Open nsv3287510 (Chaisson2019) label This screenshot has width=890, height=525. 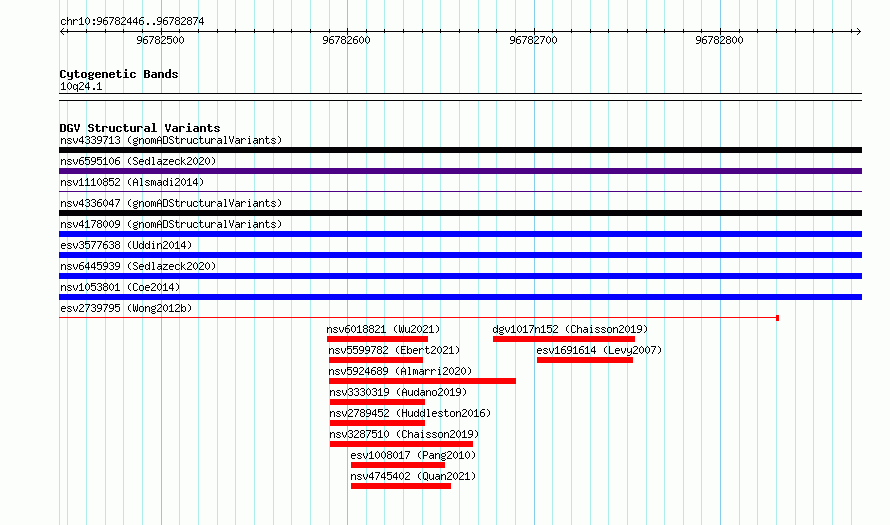(x=404, y=434)
